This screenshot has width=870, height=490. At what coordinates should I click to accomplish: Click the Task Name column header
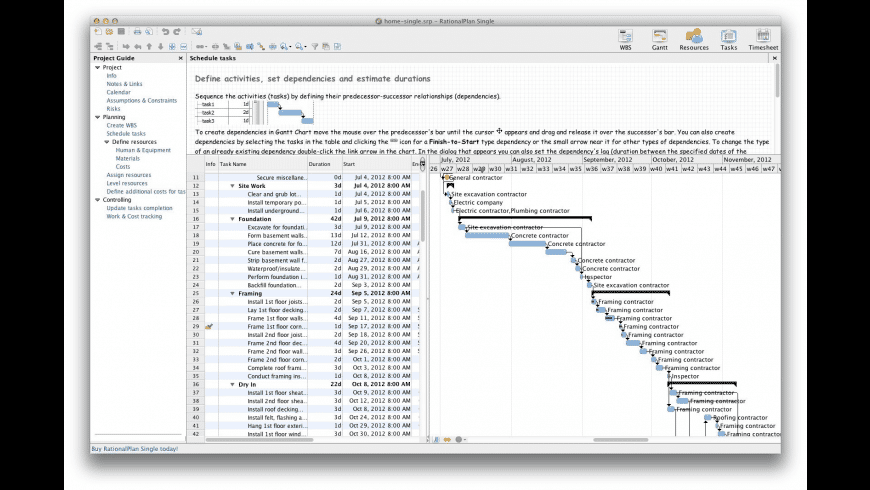263,164
